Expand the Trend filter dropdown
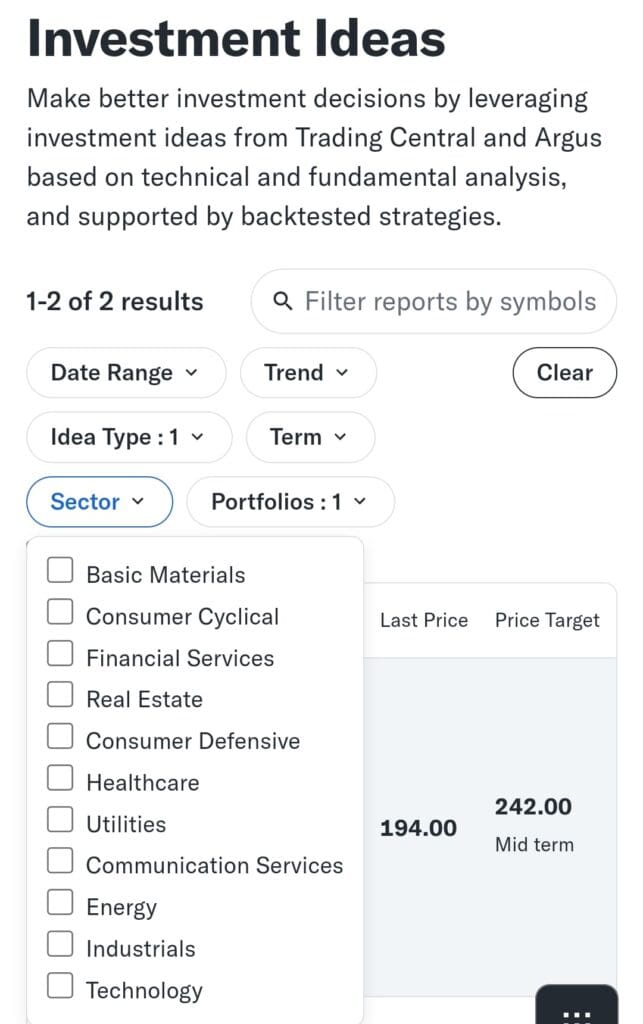Viewport: 643px width, 1024px height. (307, 373)
